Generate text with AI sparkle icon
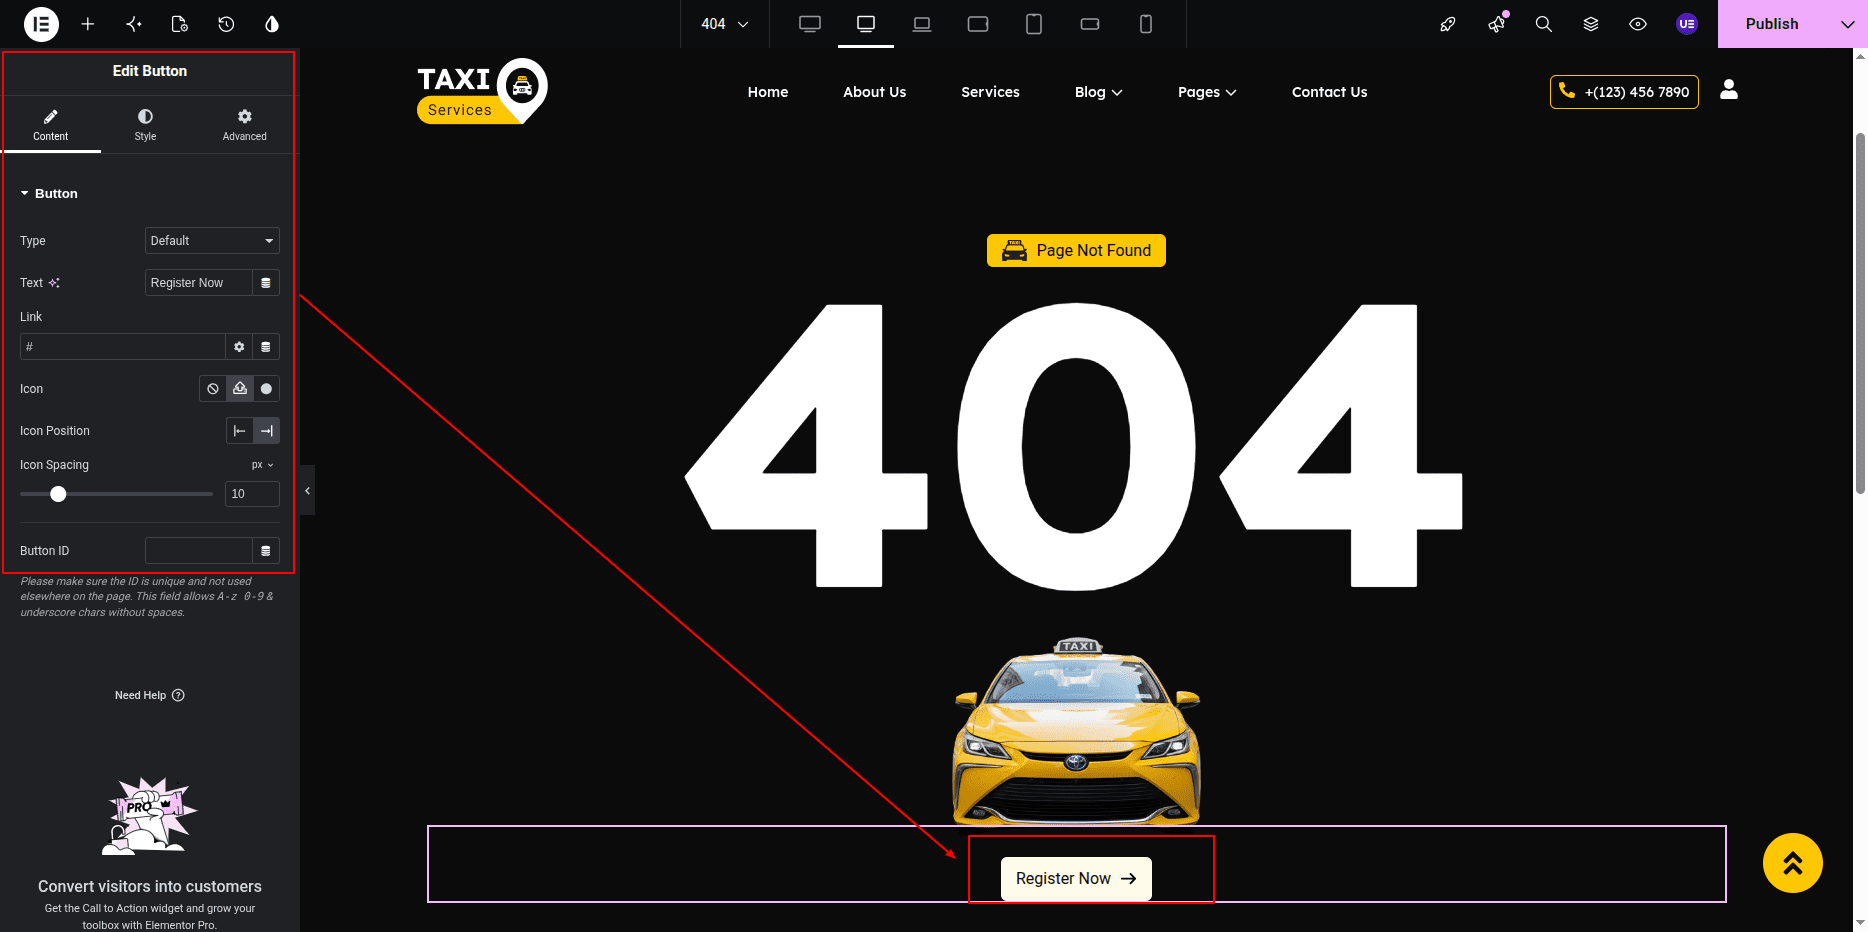Image resolution: width=1868 pixels, height=932 pixels. click(54, 283)
